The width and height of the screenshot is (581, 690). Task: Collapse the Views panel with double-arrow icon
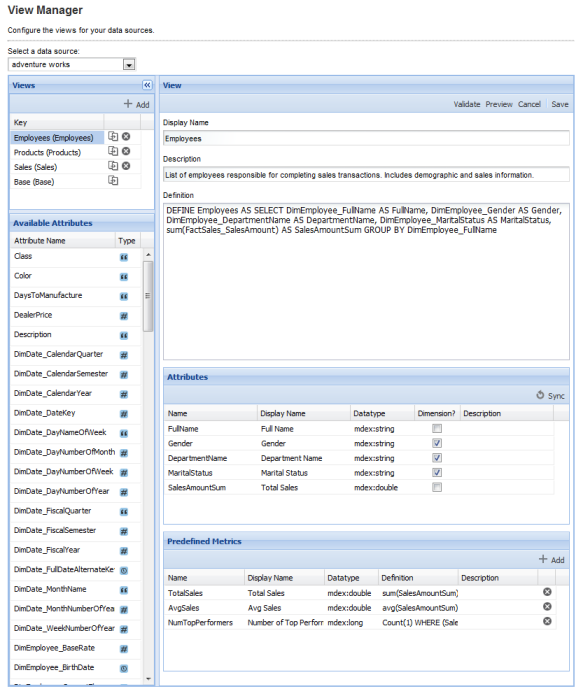[x=147, y=85]
